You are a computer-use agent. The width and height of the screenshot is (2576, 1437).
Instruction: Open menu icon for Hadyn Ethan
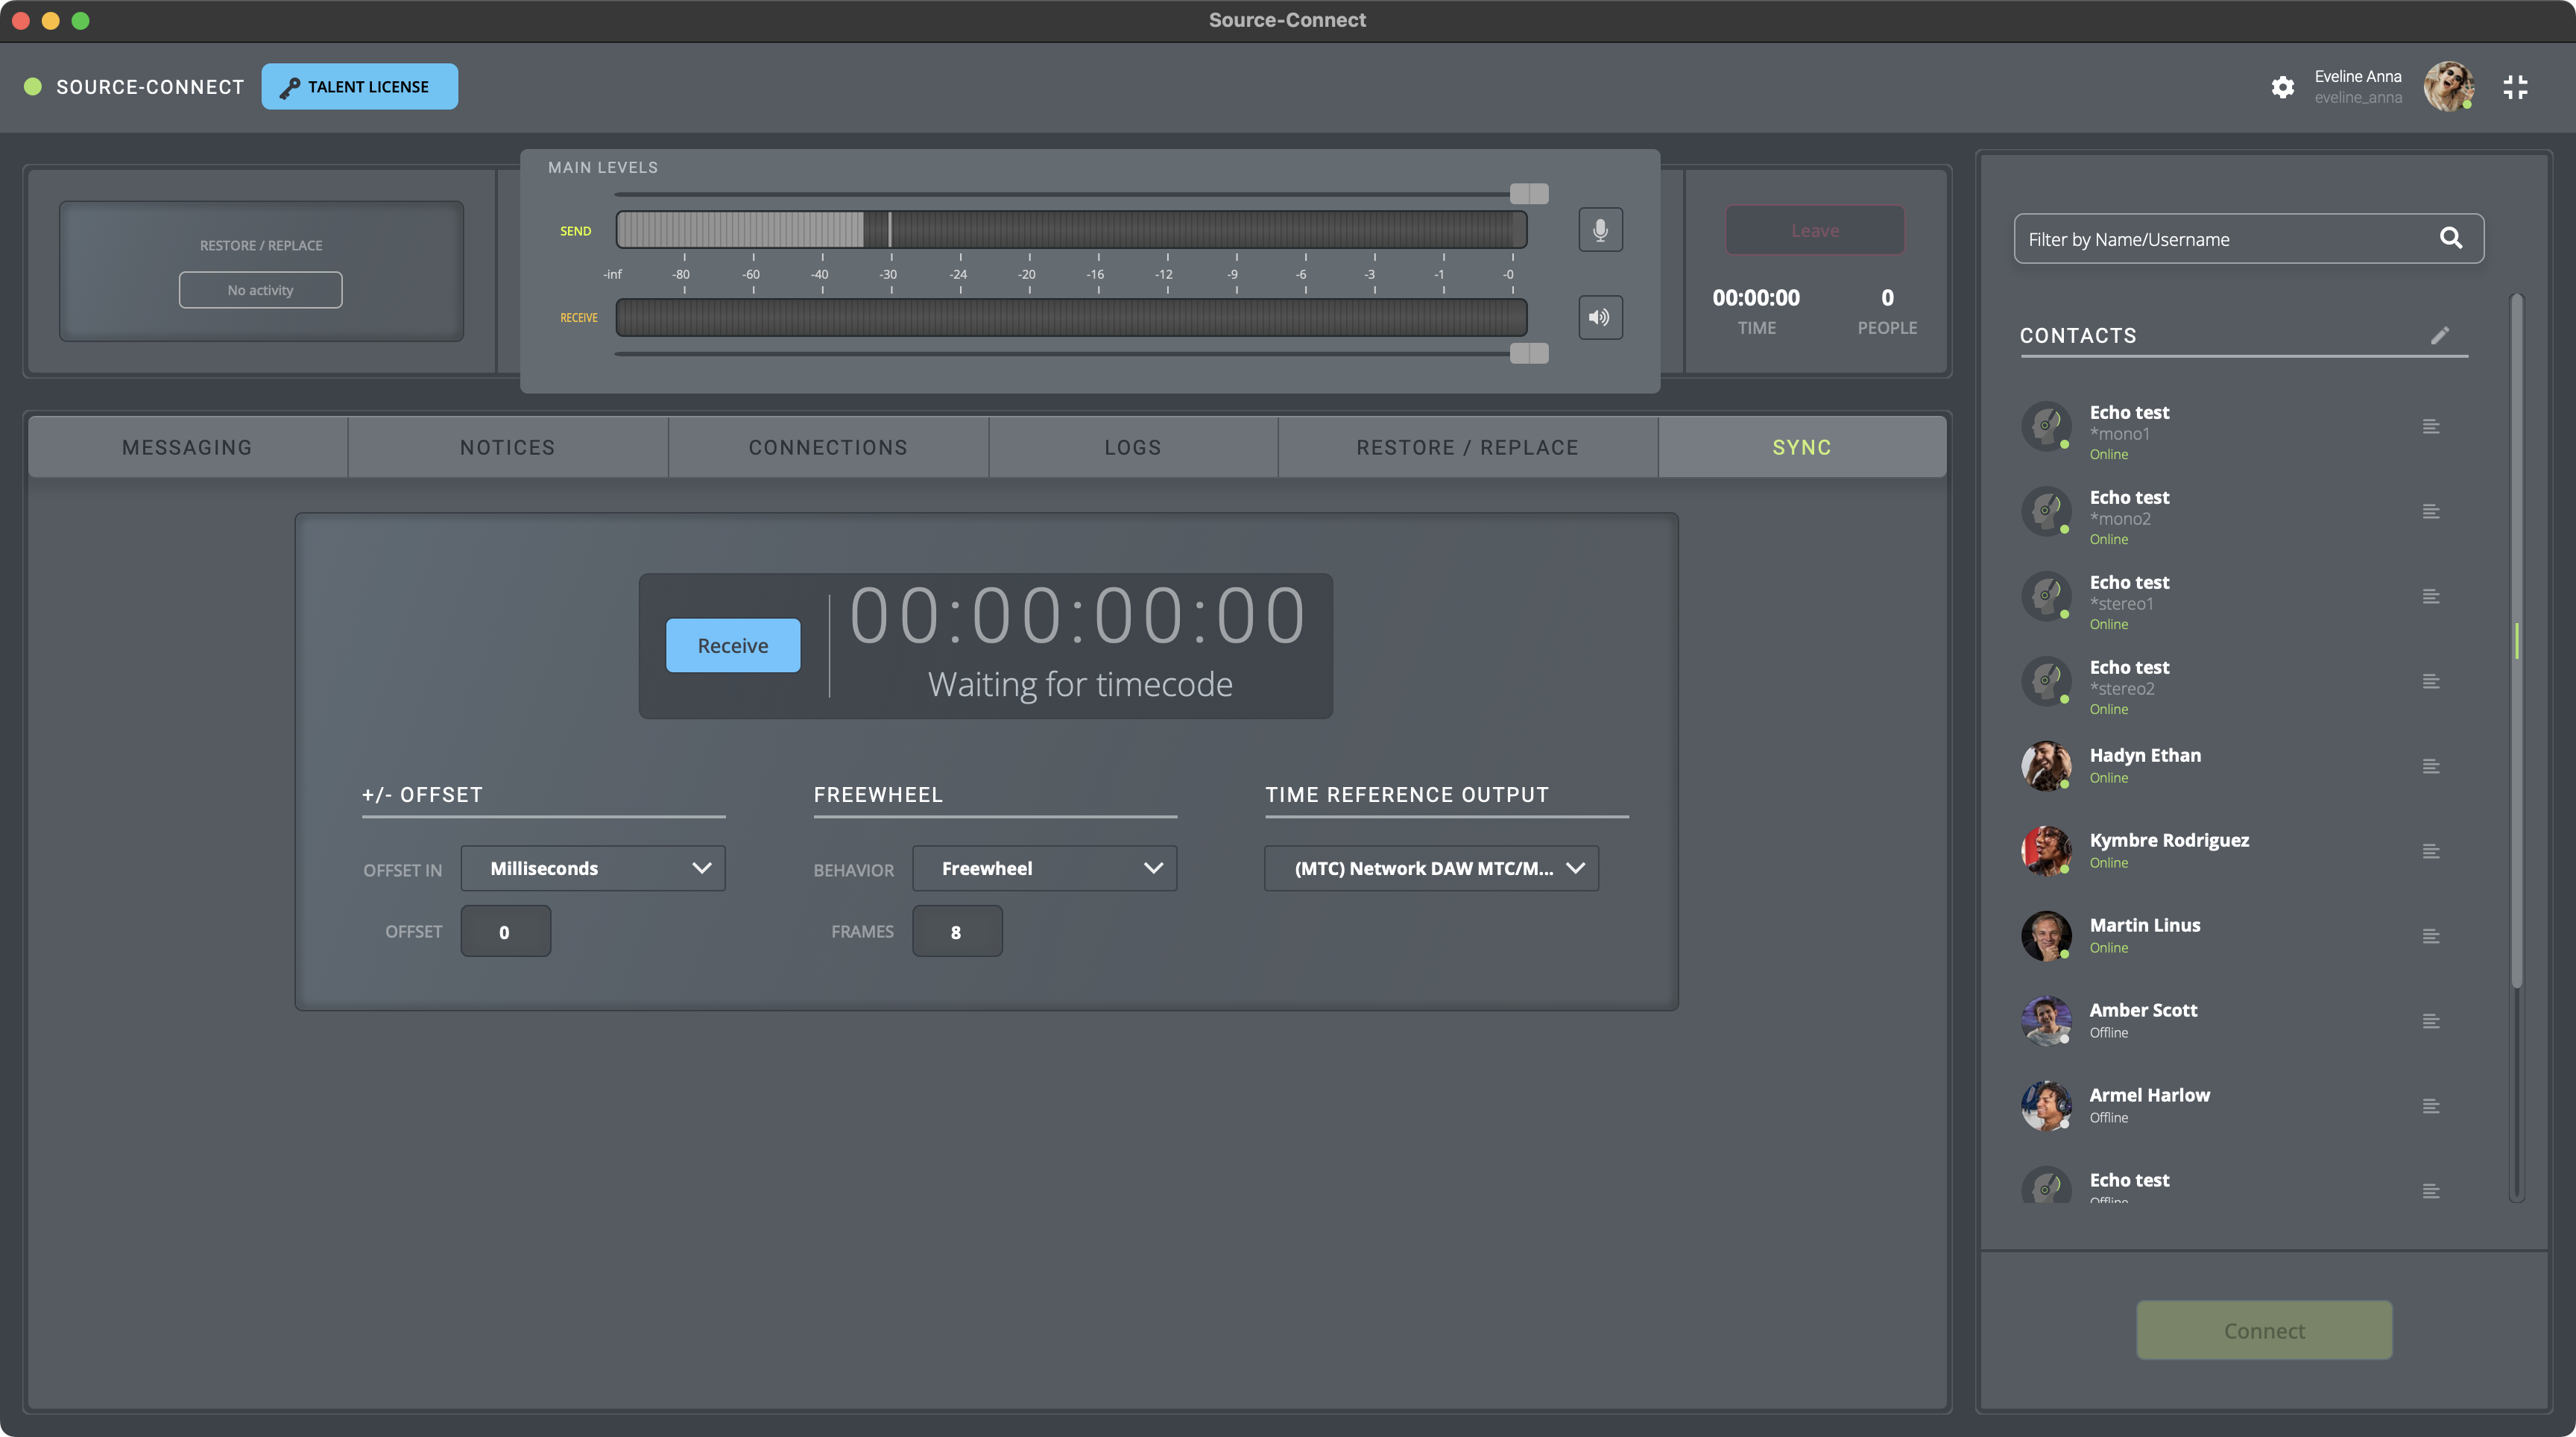(2431, 766)
